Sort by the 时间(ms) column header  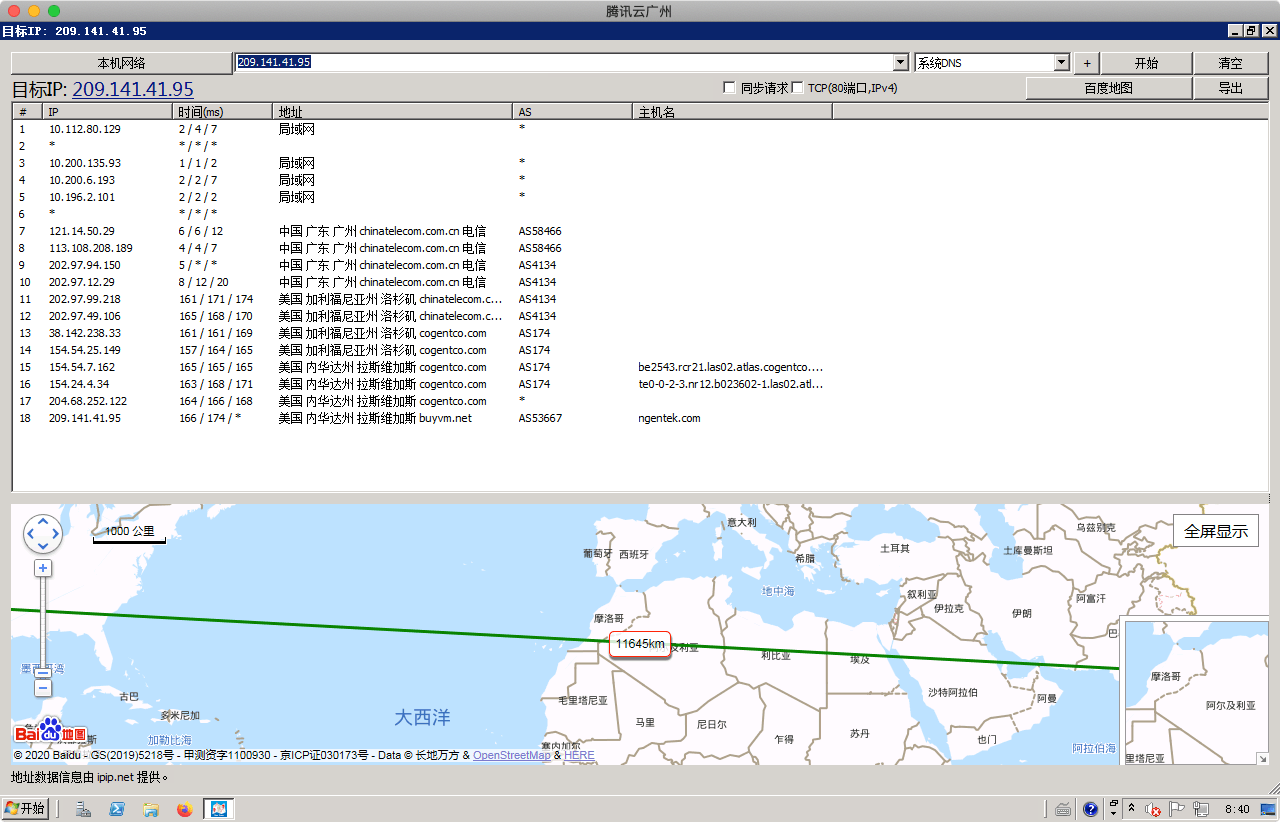223,111
